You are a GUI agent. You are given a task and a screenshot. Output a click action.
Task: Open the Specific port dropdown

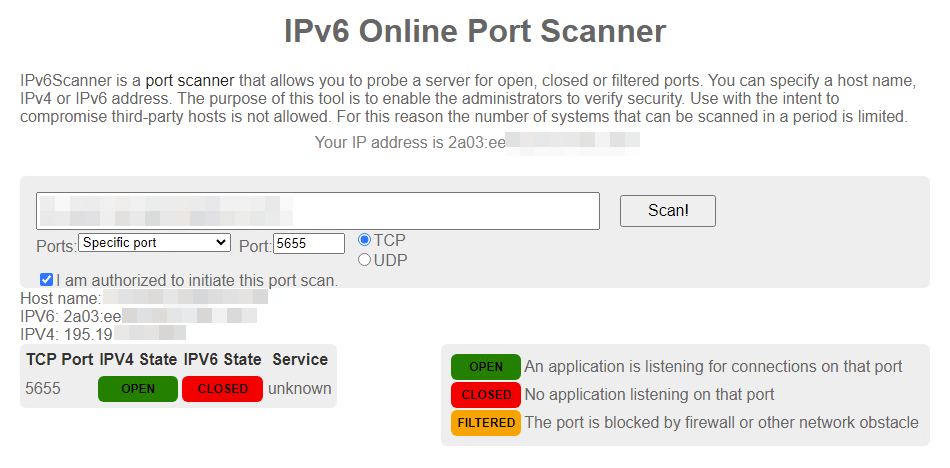pyautogui.click(x=154, y=242)
